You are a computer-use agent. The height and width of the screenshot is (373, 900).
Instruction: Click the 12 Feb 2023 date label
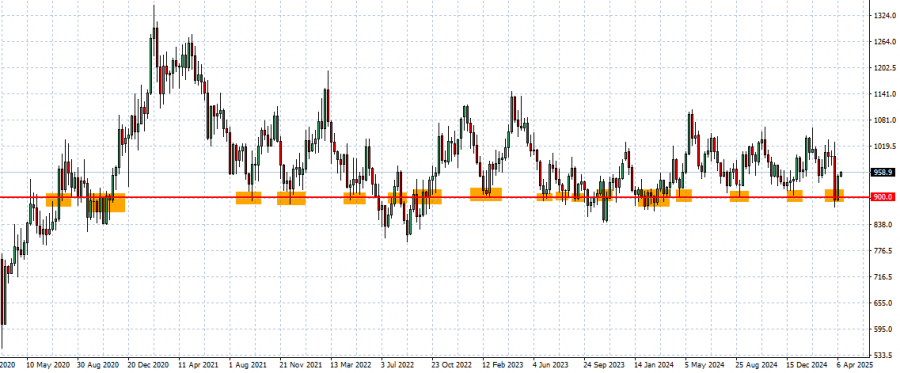point(503,364)
